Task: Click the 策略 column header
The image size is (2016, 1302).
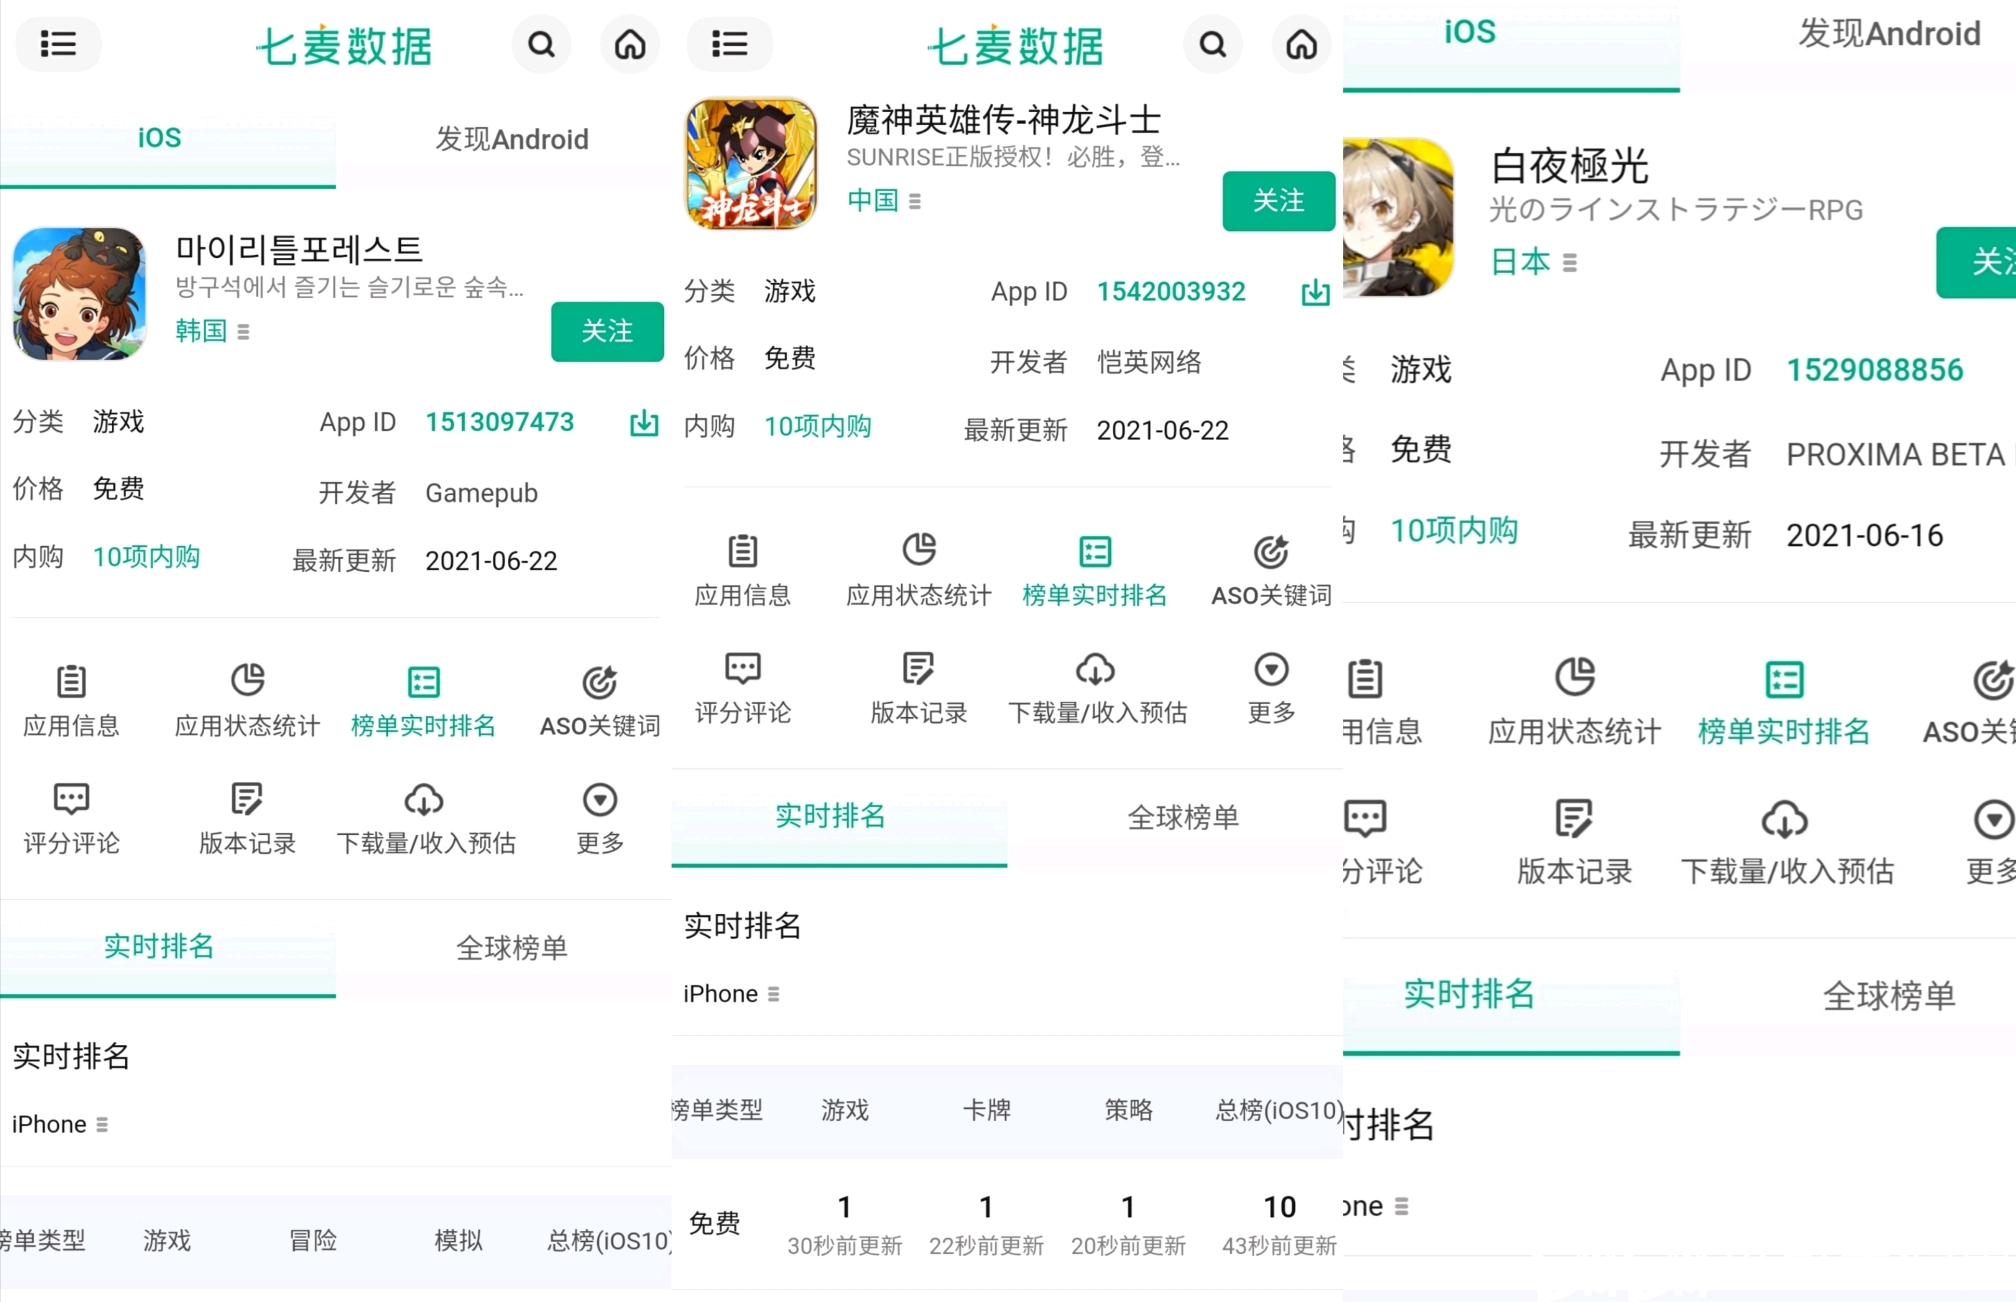Action: point(1128,1110)
